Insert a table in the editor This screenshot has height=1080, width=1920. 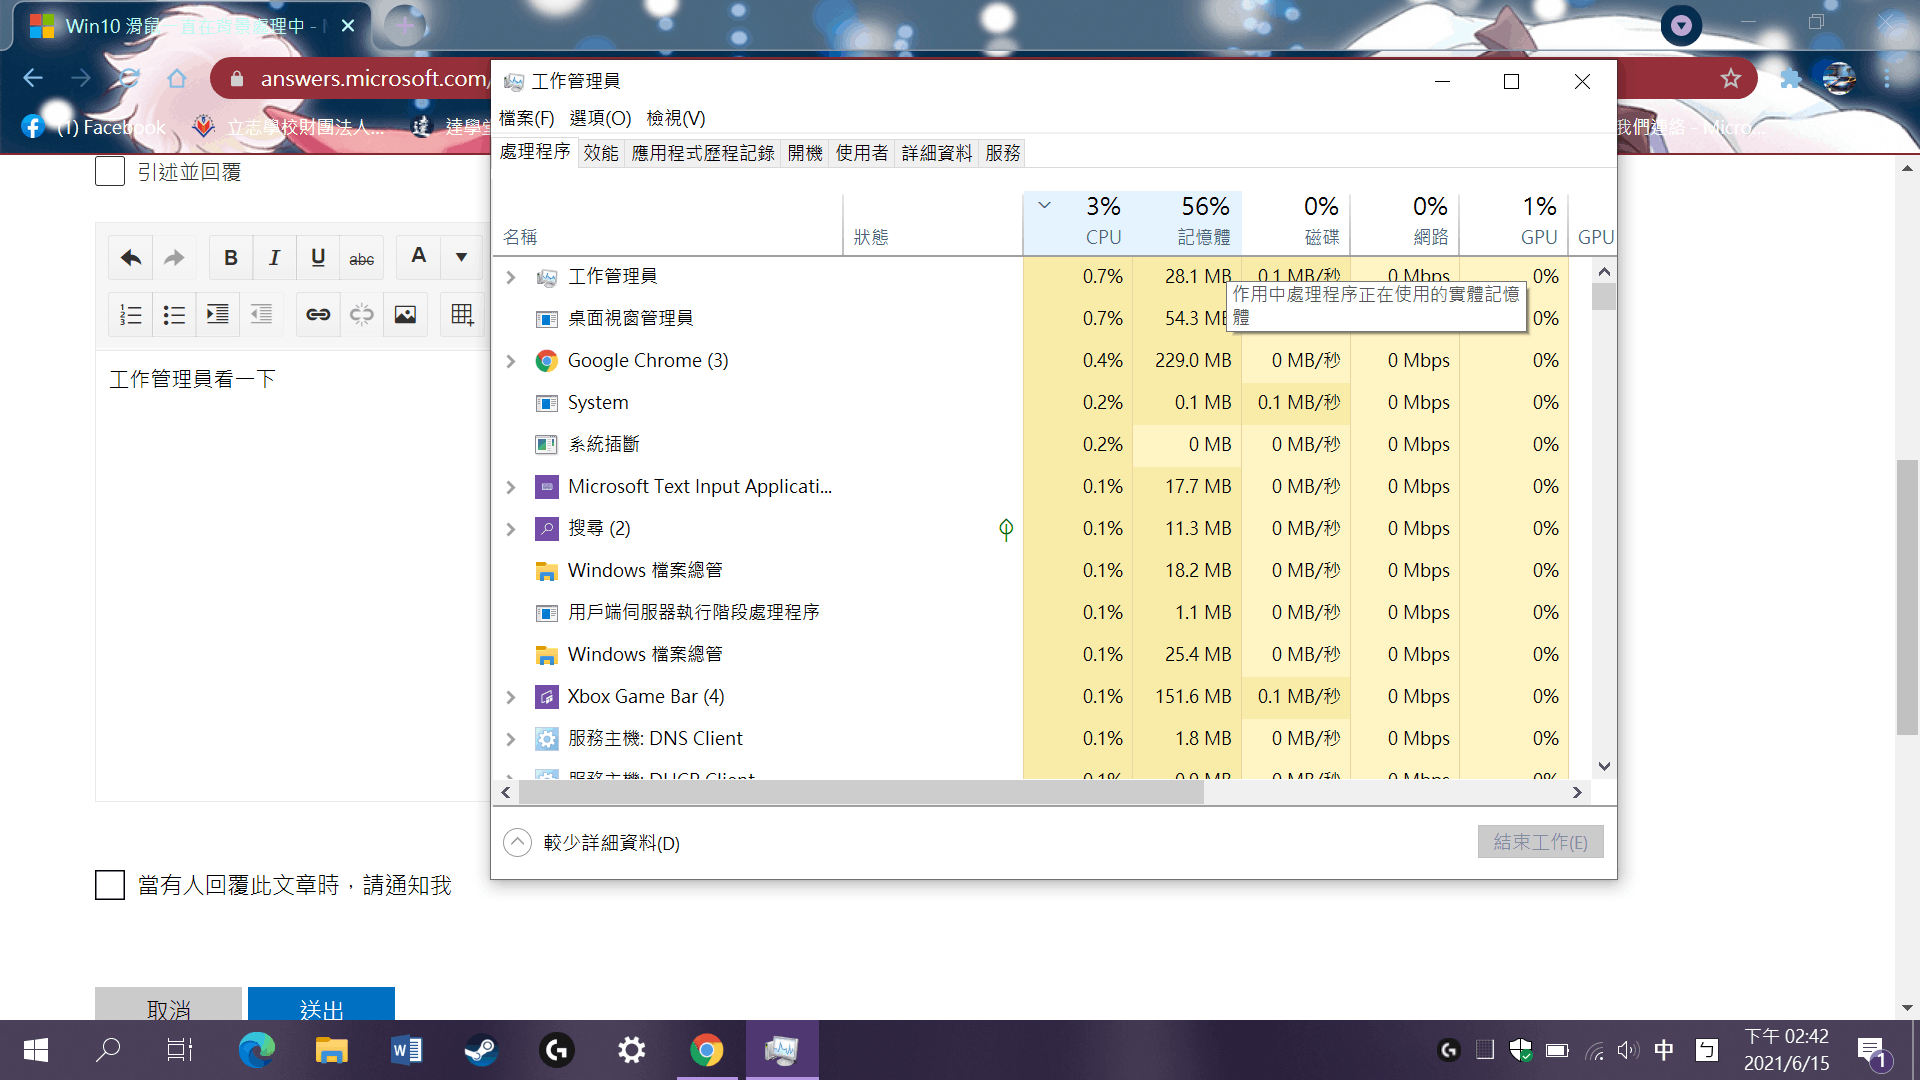pyautogui.click(x=461, y=315)
